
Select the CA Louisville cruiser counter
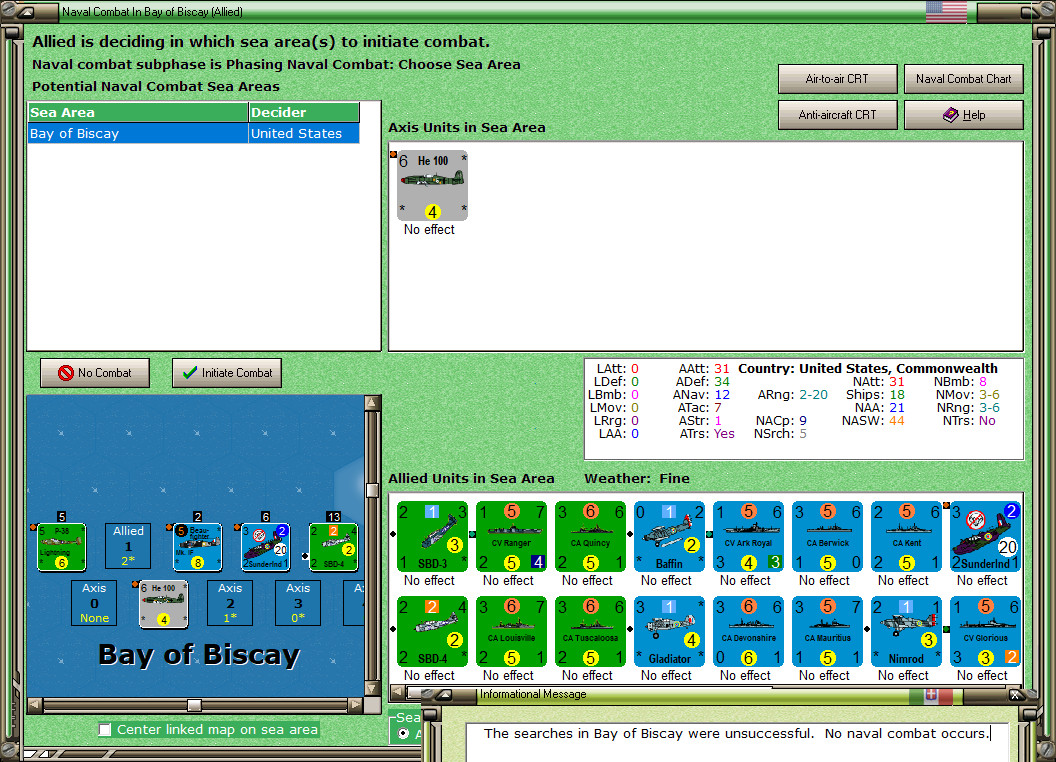[x=511, y=631]
